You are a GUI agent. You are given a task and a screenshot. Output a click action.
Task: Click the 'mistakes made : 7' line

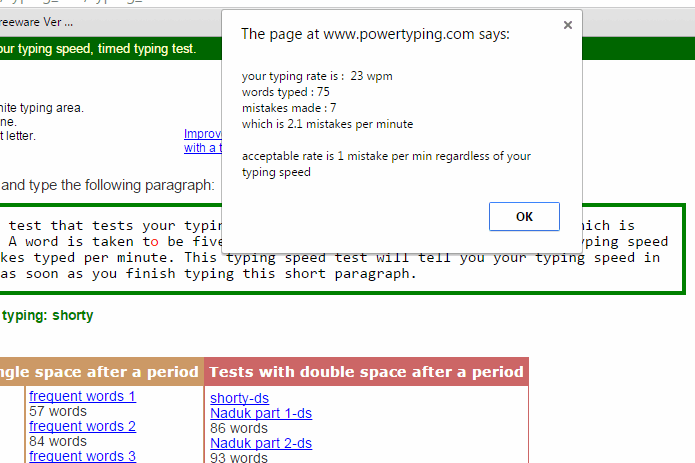pyautogui.click(x=289, y=108)
